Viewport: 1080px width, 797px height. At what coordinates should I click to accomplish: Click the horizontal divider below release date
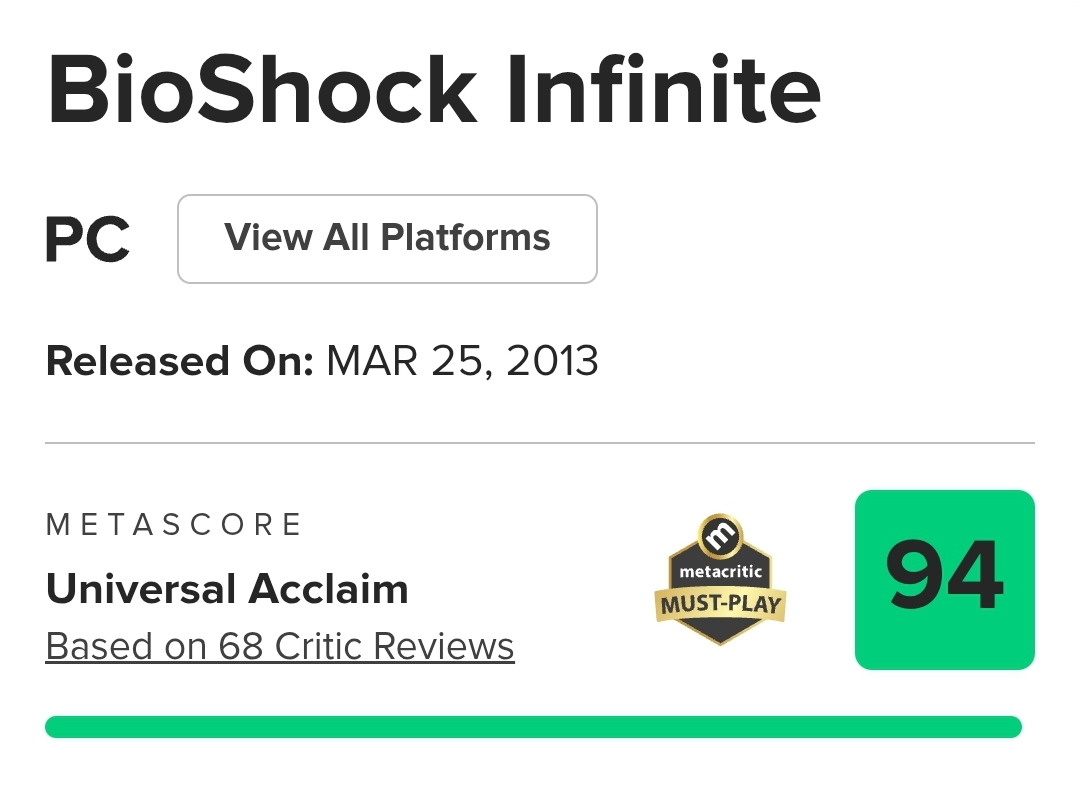pos(540,442)
